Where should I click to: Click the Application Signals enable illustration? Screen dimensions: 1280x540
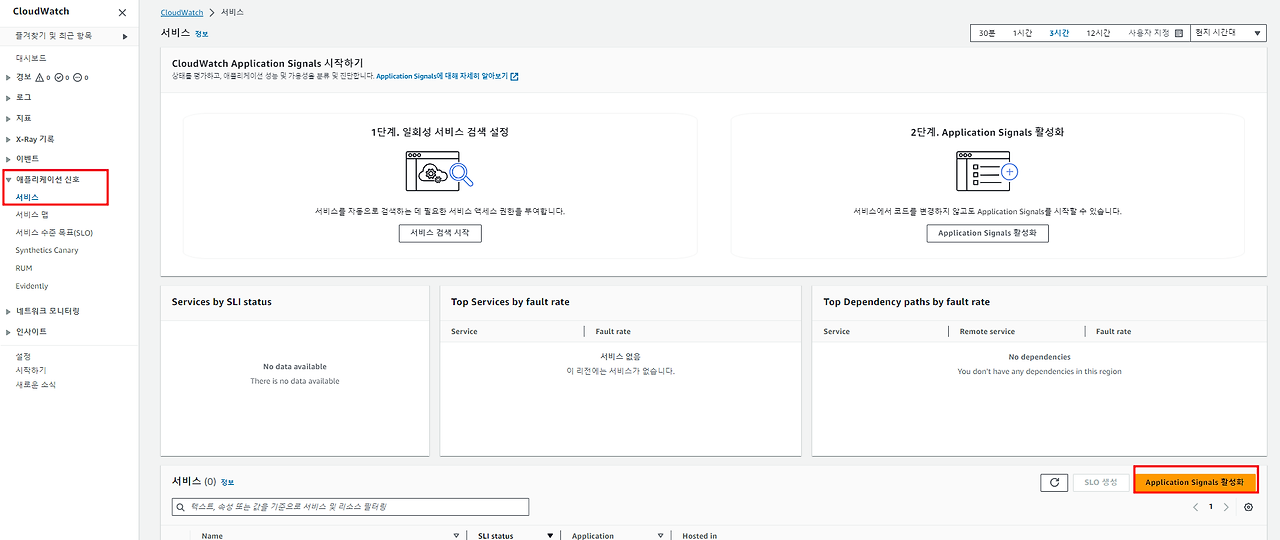pyautogui.click(x=987, y=171)
